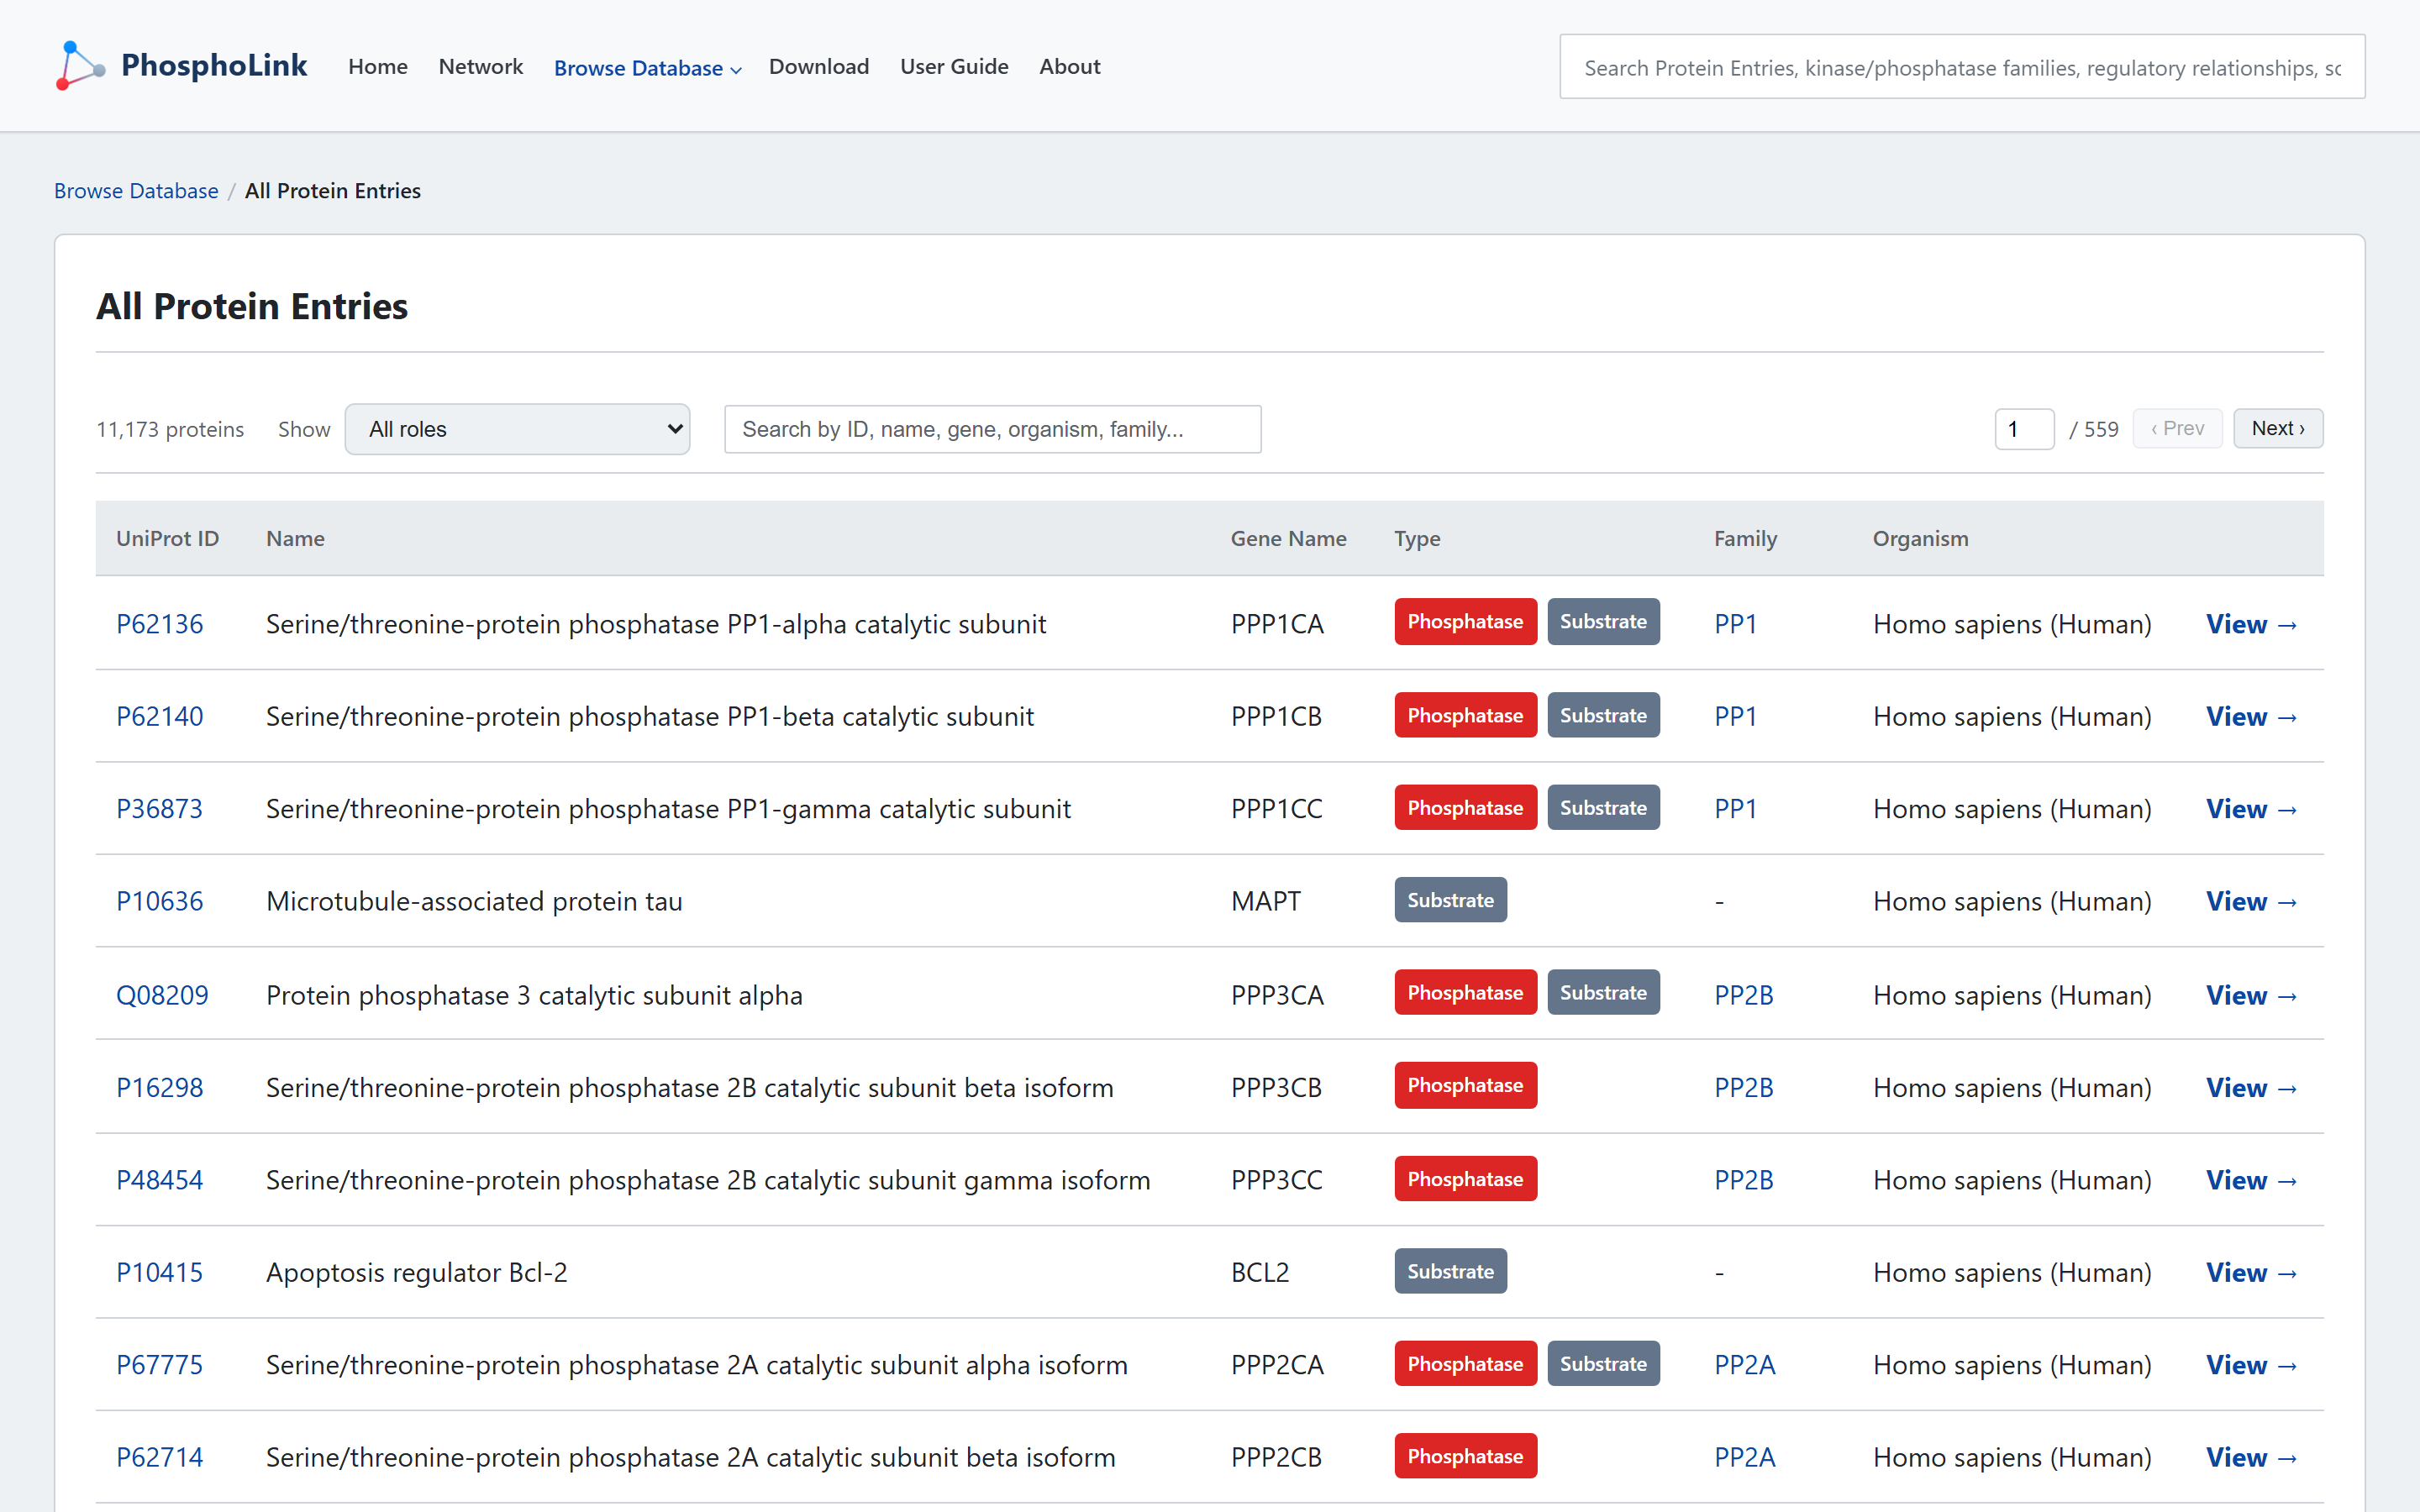Expand the Browse Database menu

coord(647,68)
